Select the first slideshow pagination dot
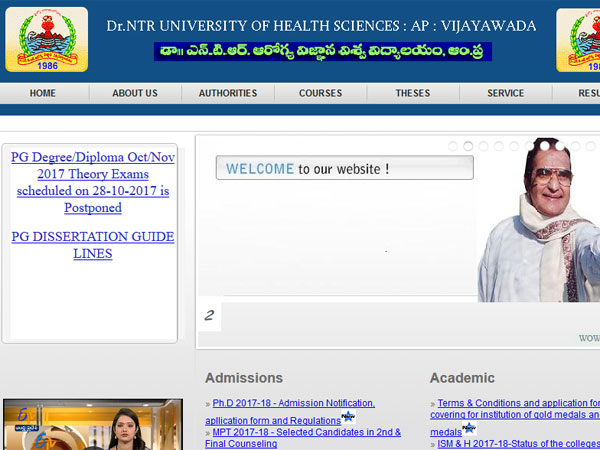Viewport: 600px width, 450px height. coord(453,146)
